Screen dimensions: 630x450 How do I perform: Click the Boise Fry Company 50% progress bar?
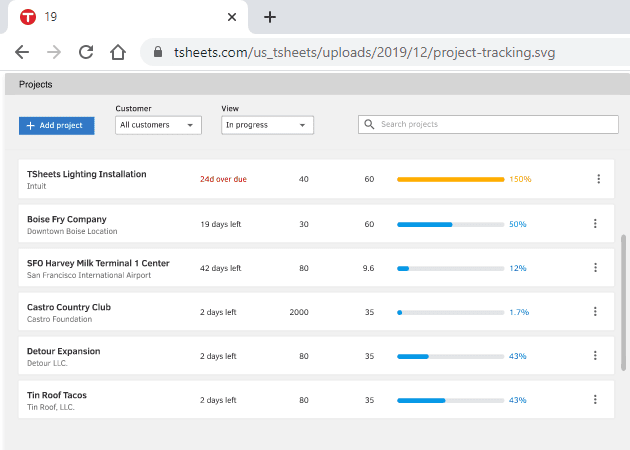(x=450, y=225)
